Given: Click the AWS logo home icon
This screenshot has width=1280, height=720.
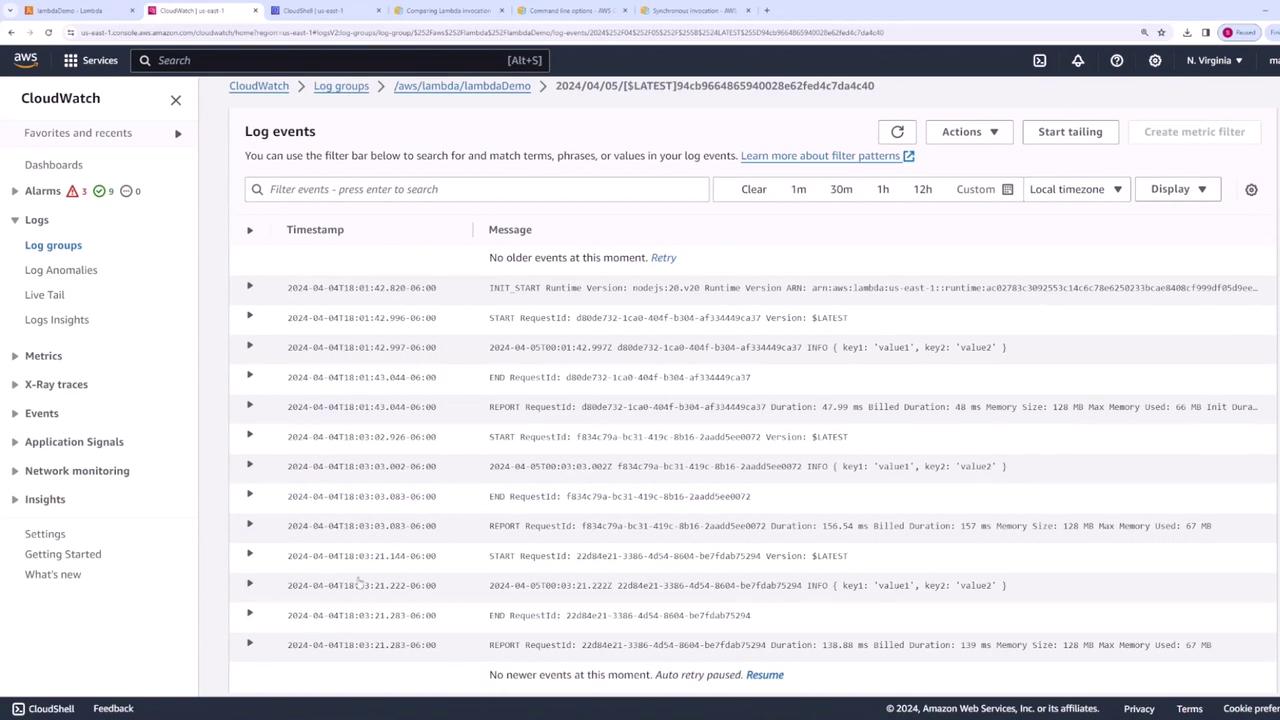Looking at the screenshot, I should [x=26, y=60].
